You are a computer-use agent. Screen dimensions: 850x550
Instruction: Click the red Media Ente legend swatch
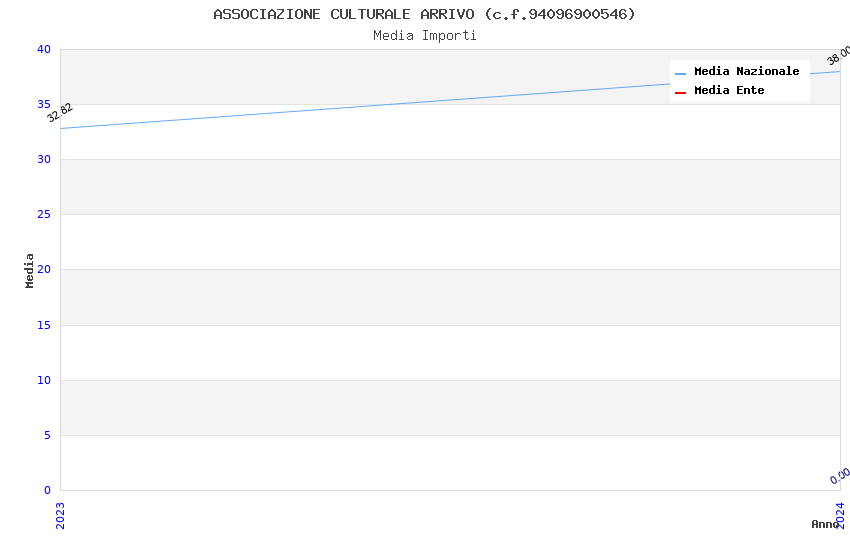tap(680, 92)
